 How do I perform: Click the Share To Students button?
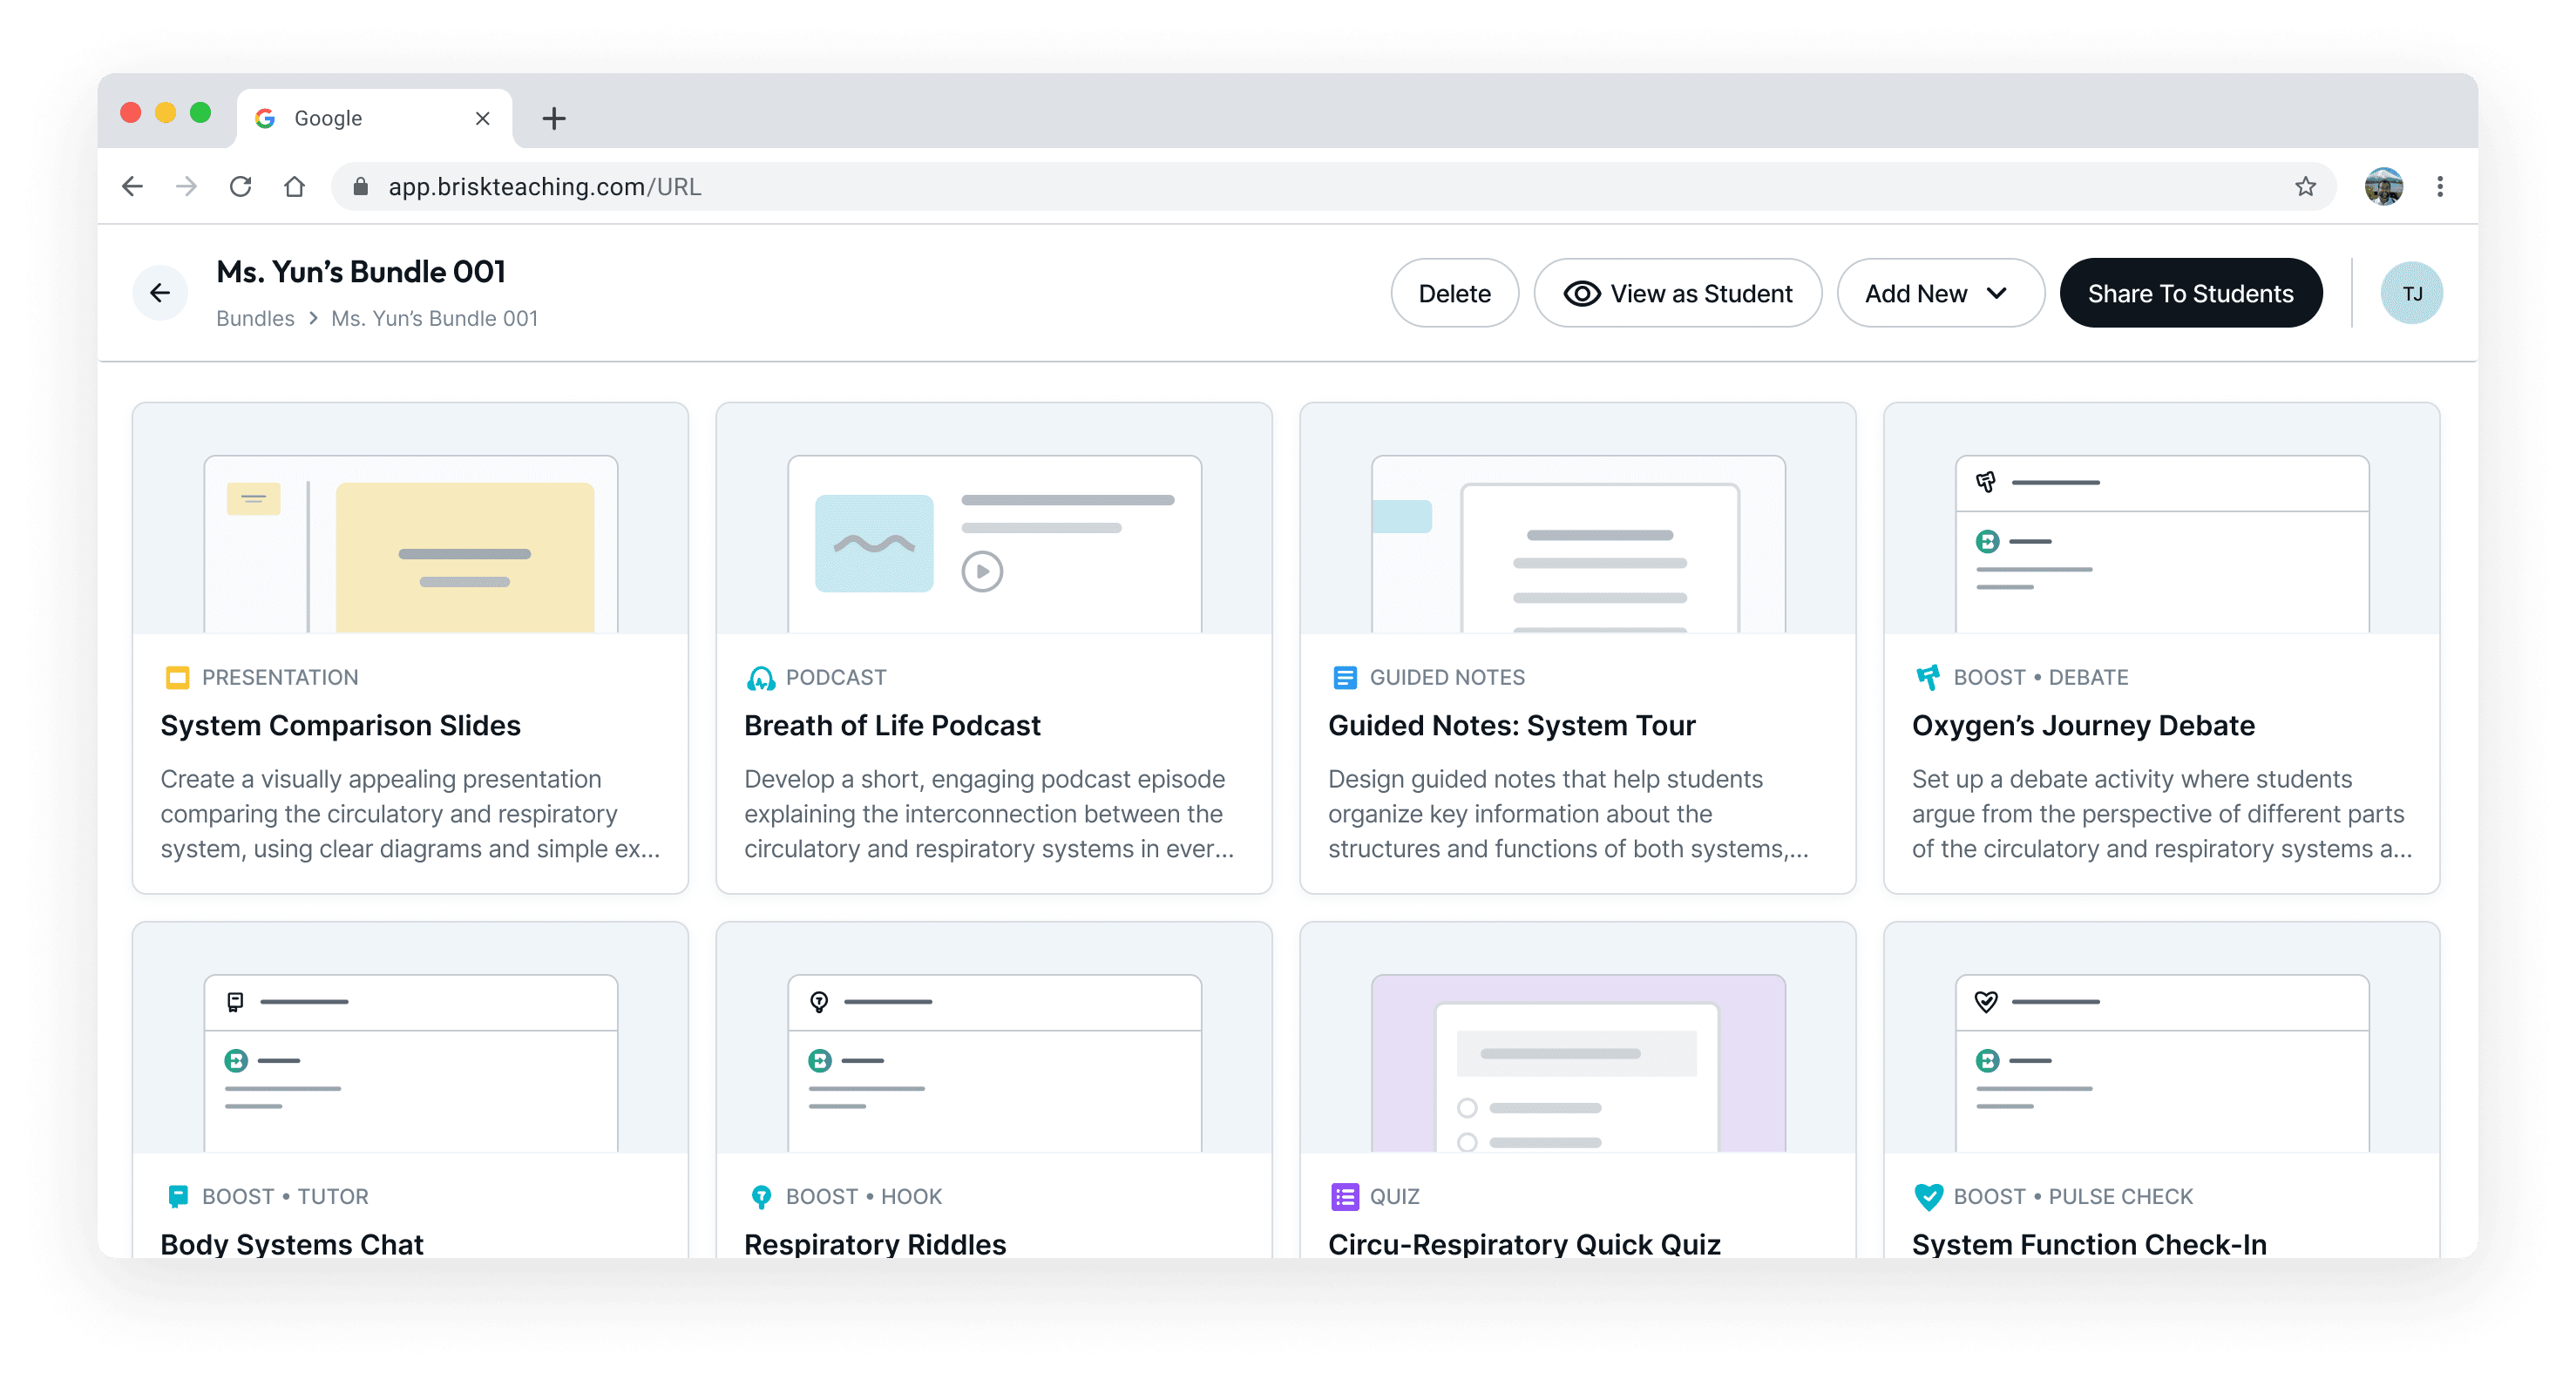(x=2190, y=293)
